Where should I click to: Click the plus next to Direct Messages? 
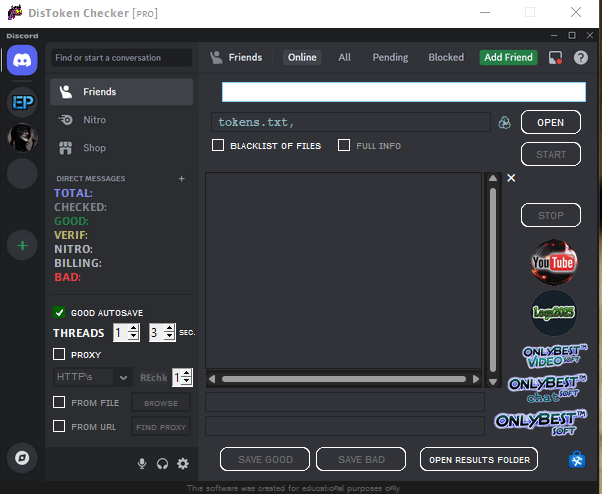[182, 178]
